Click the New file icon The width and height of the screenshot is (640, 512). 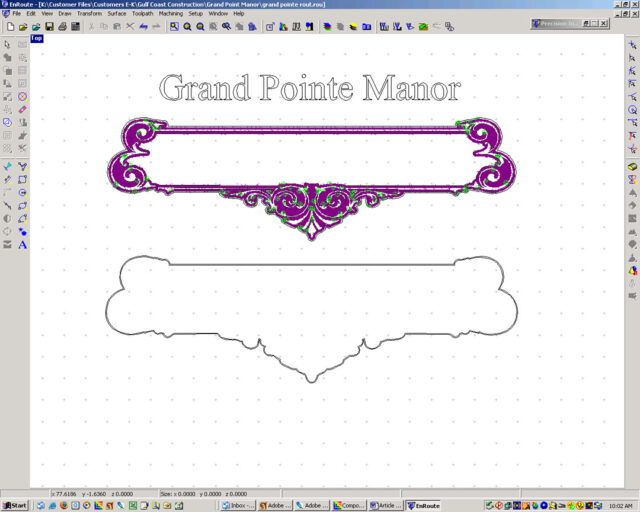pyautogui.click(x=9, y=27)
